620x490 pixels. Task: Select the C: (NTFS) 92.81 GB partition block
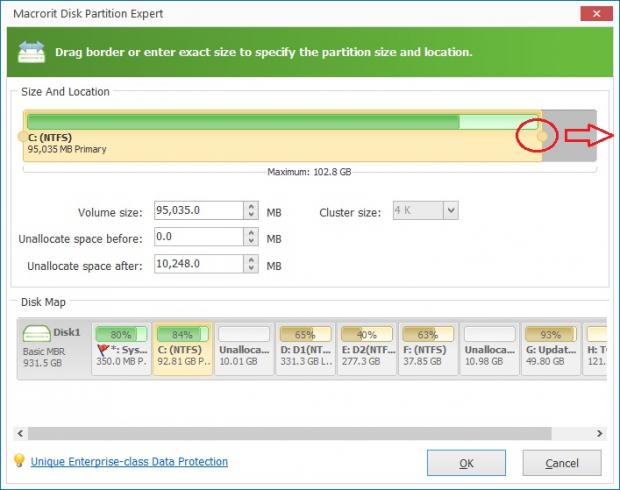[181, 349]
